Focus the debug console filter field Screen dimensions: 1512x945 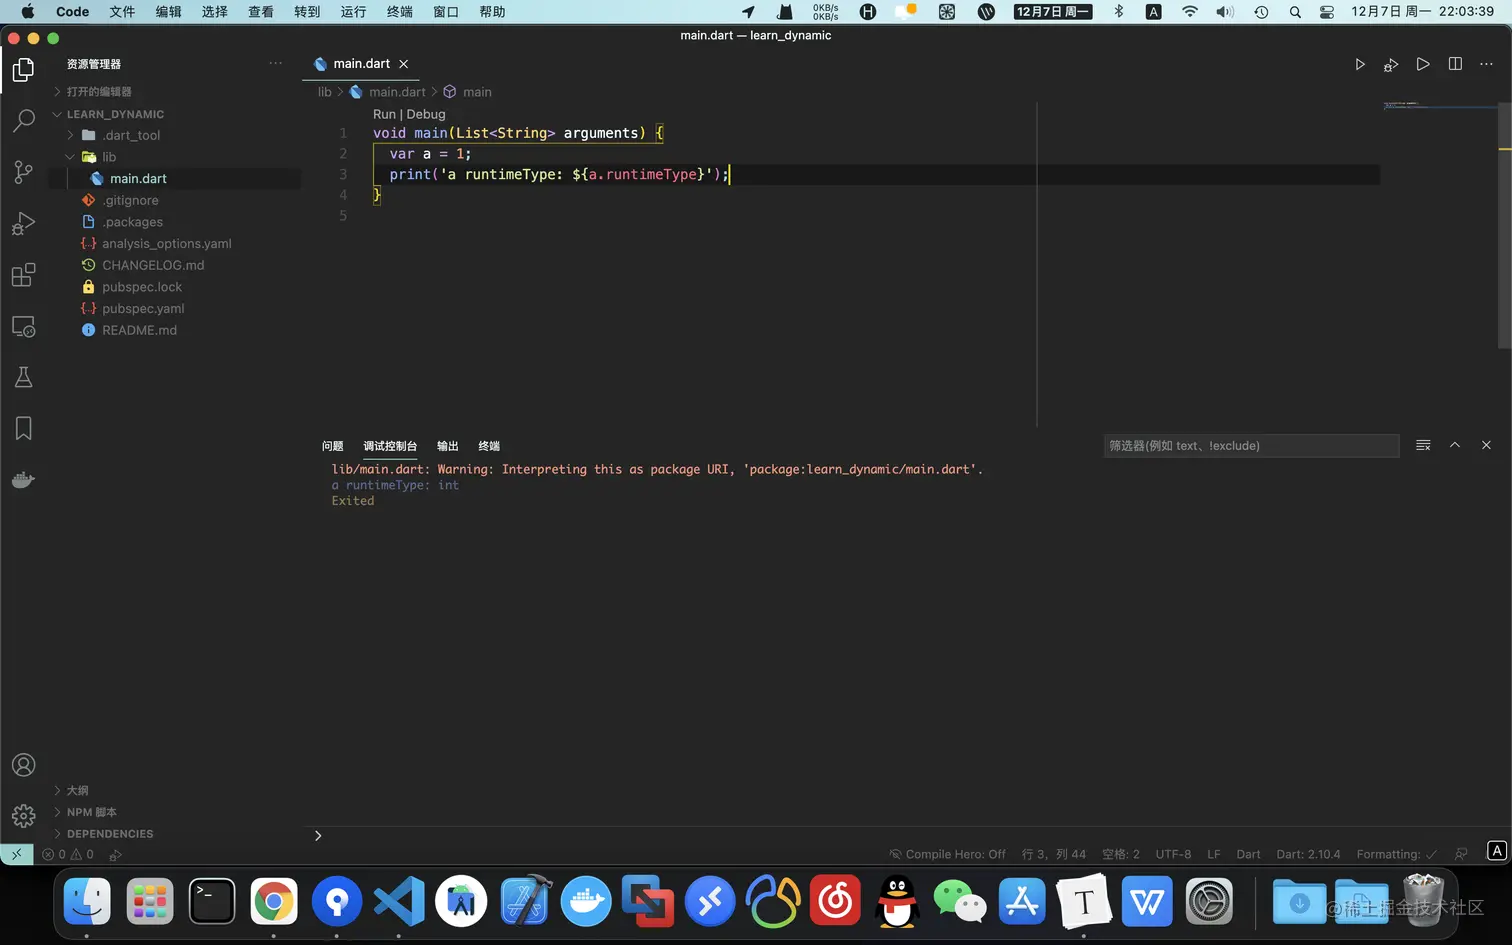click(x=1251, y=446)
